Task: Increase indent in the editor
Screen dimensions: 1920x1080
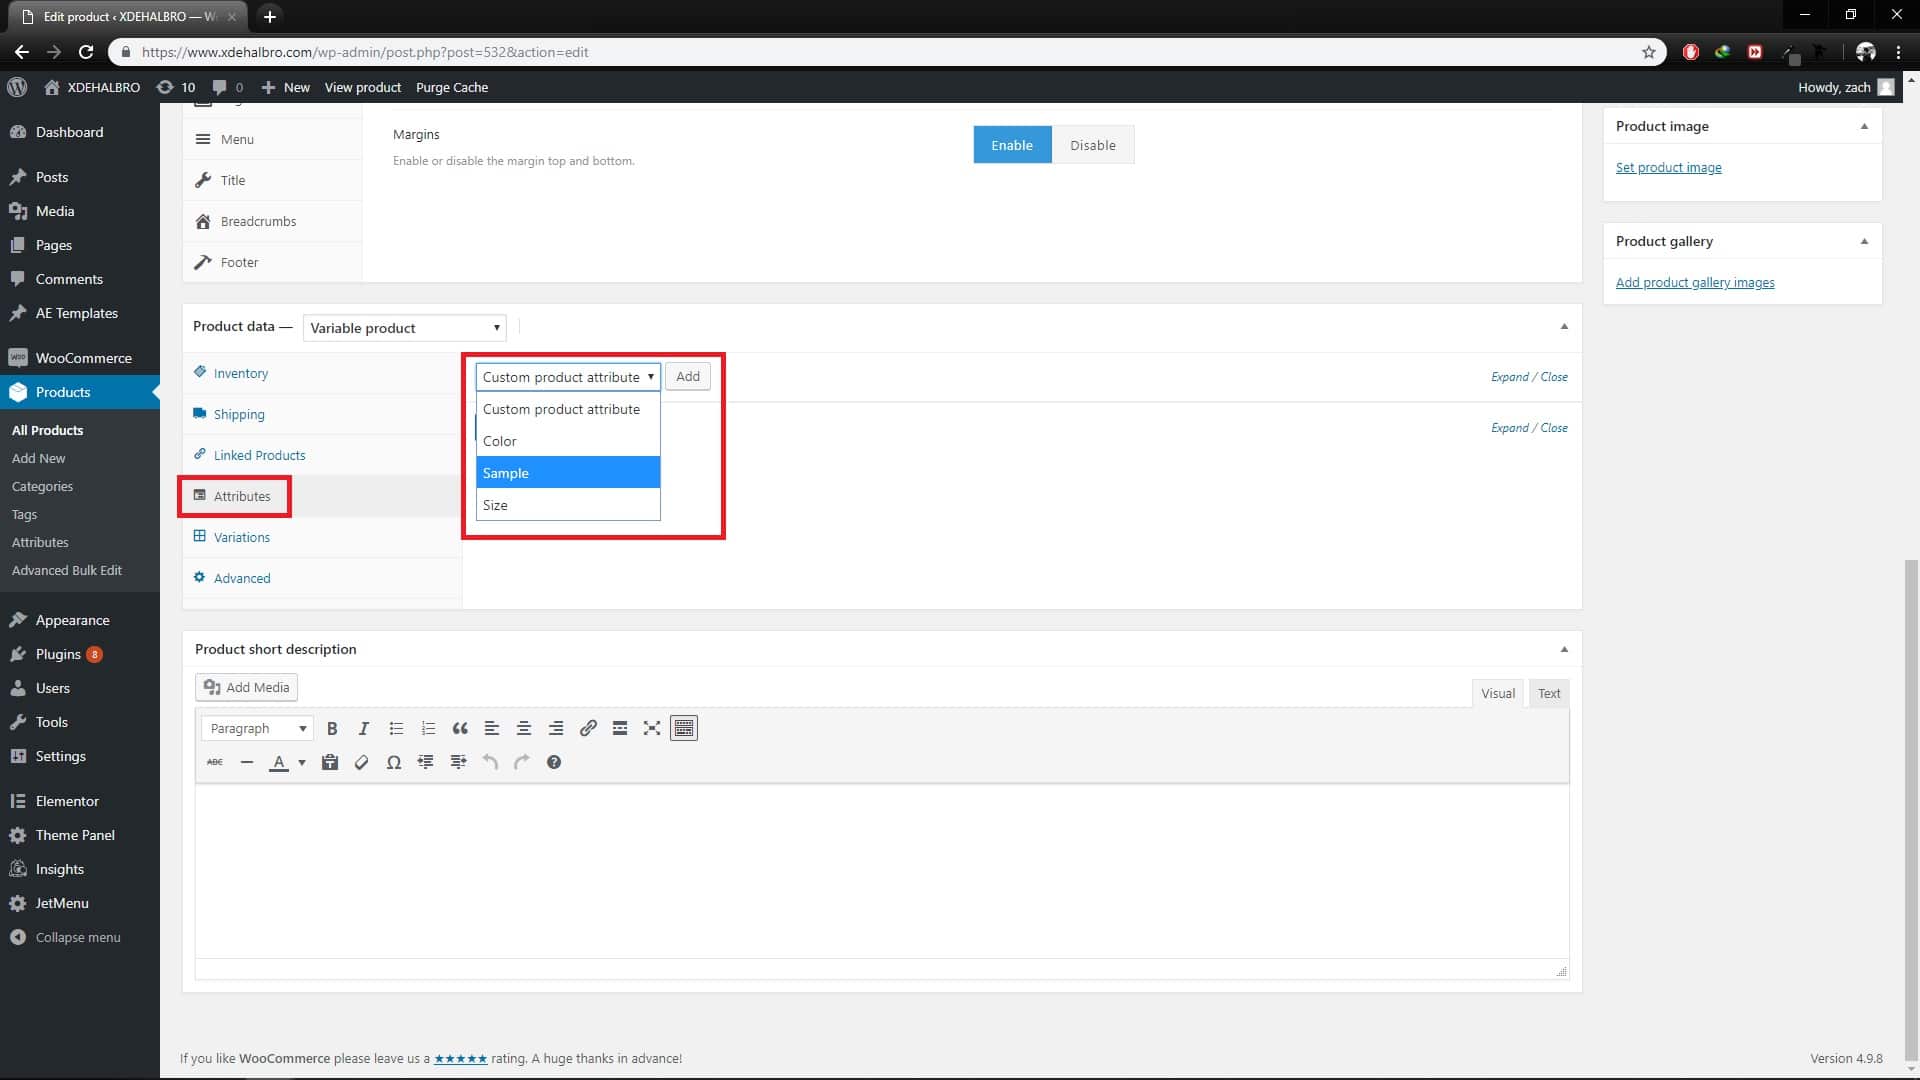Action: click(x=458, y=762)
